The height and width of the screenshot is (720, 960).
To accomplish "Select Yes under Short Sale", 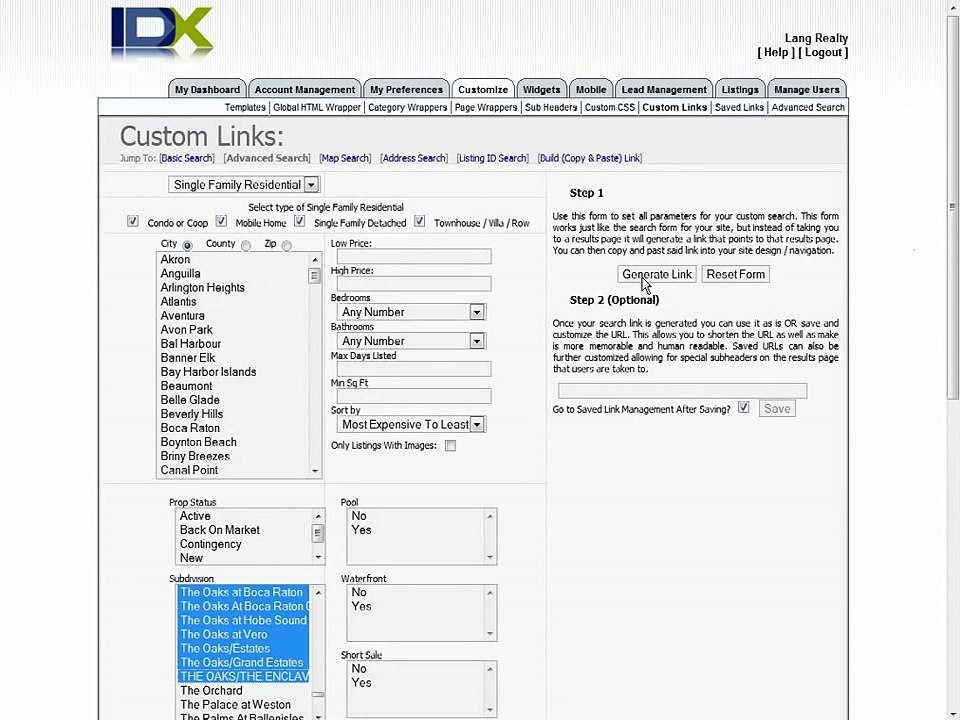I will 361,683.
